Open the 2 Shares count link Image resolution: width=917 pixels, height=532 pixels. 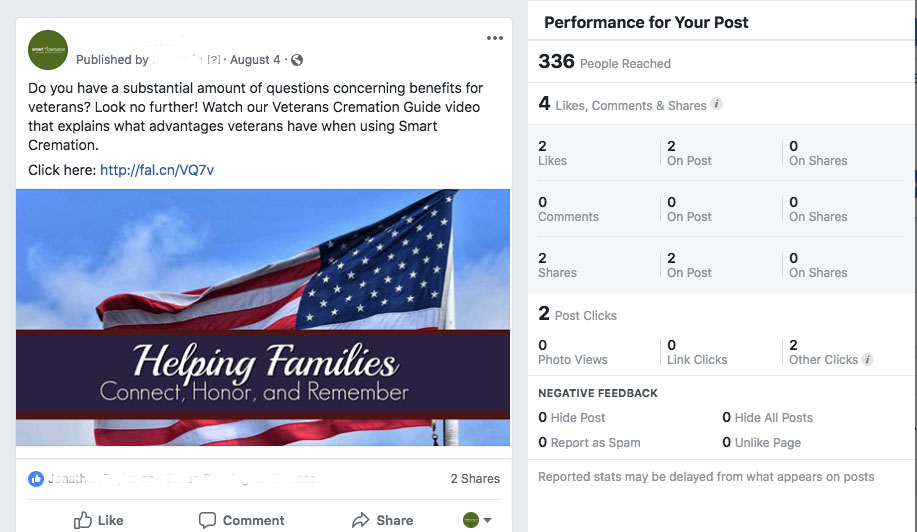pyautogui.click(x=475, y=479)
